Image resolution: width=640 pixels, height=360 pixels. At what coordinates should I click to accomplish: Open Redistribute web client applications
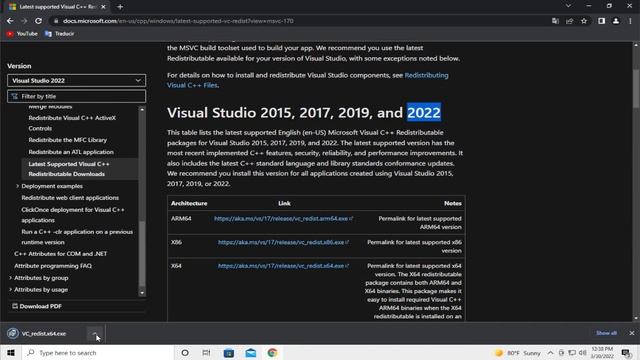pos(70,198)
